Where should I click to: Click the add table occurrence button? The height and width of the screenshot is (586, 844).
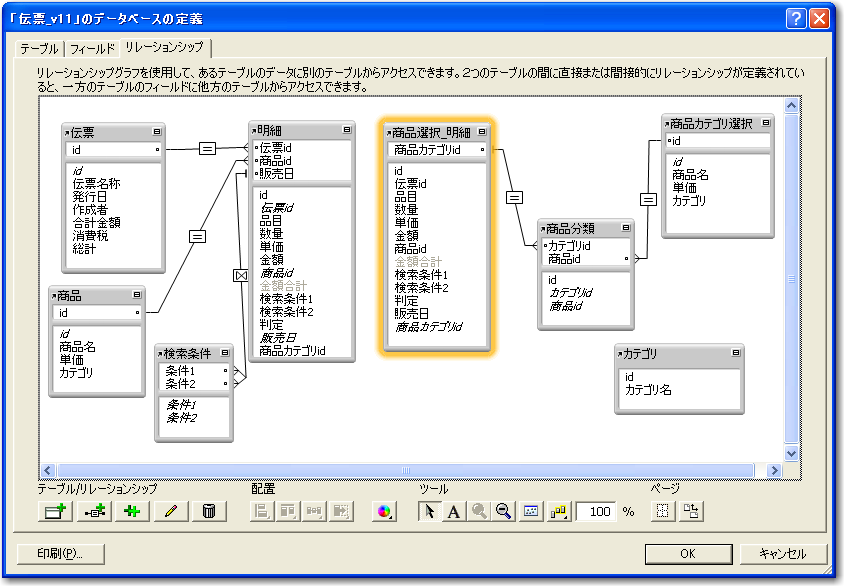click(54, 511)
